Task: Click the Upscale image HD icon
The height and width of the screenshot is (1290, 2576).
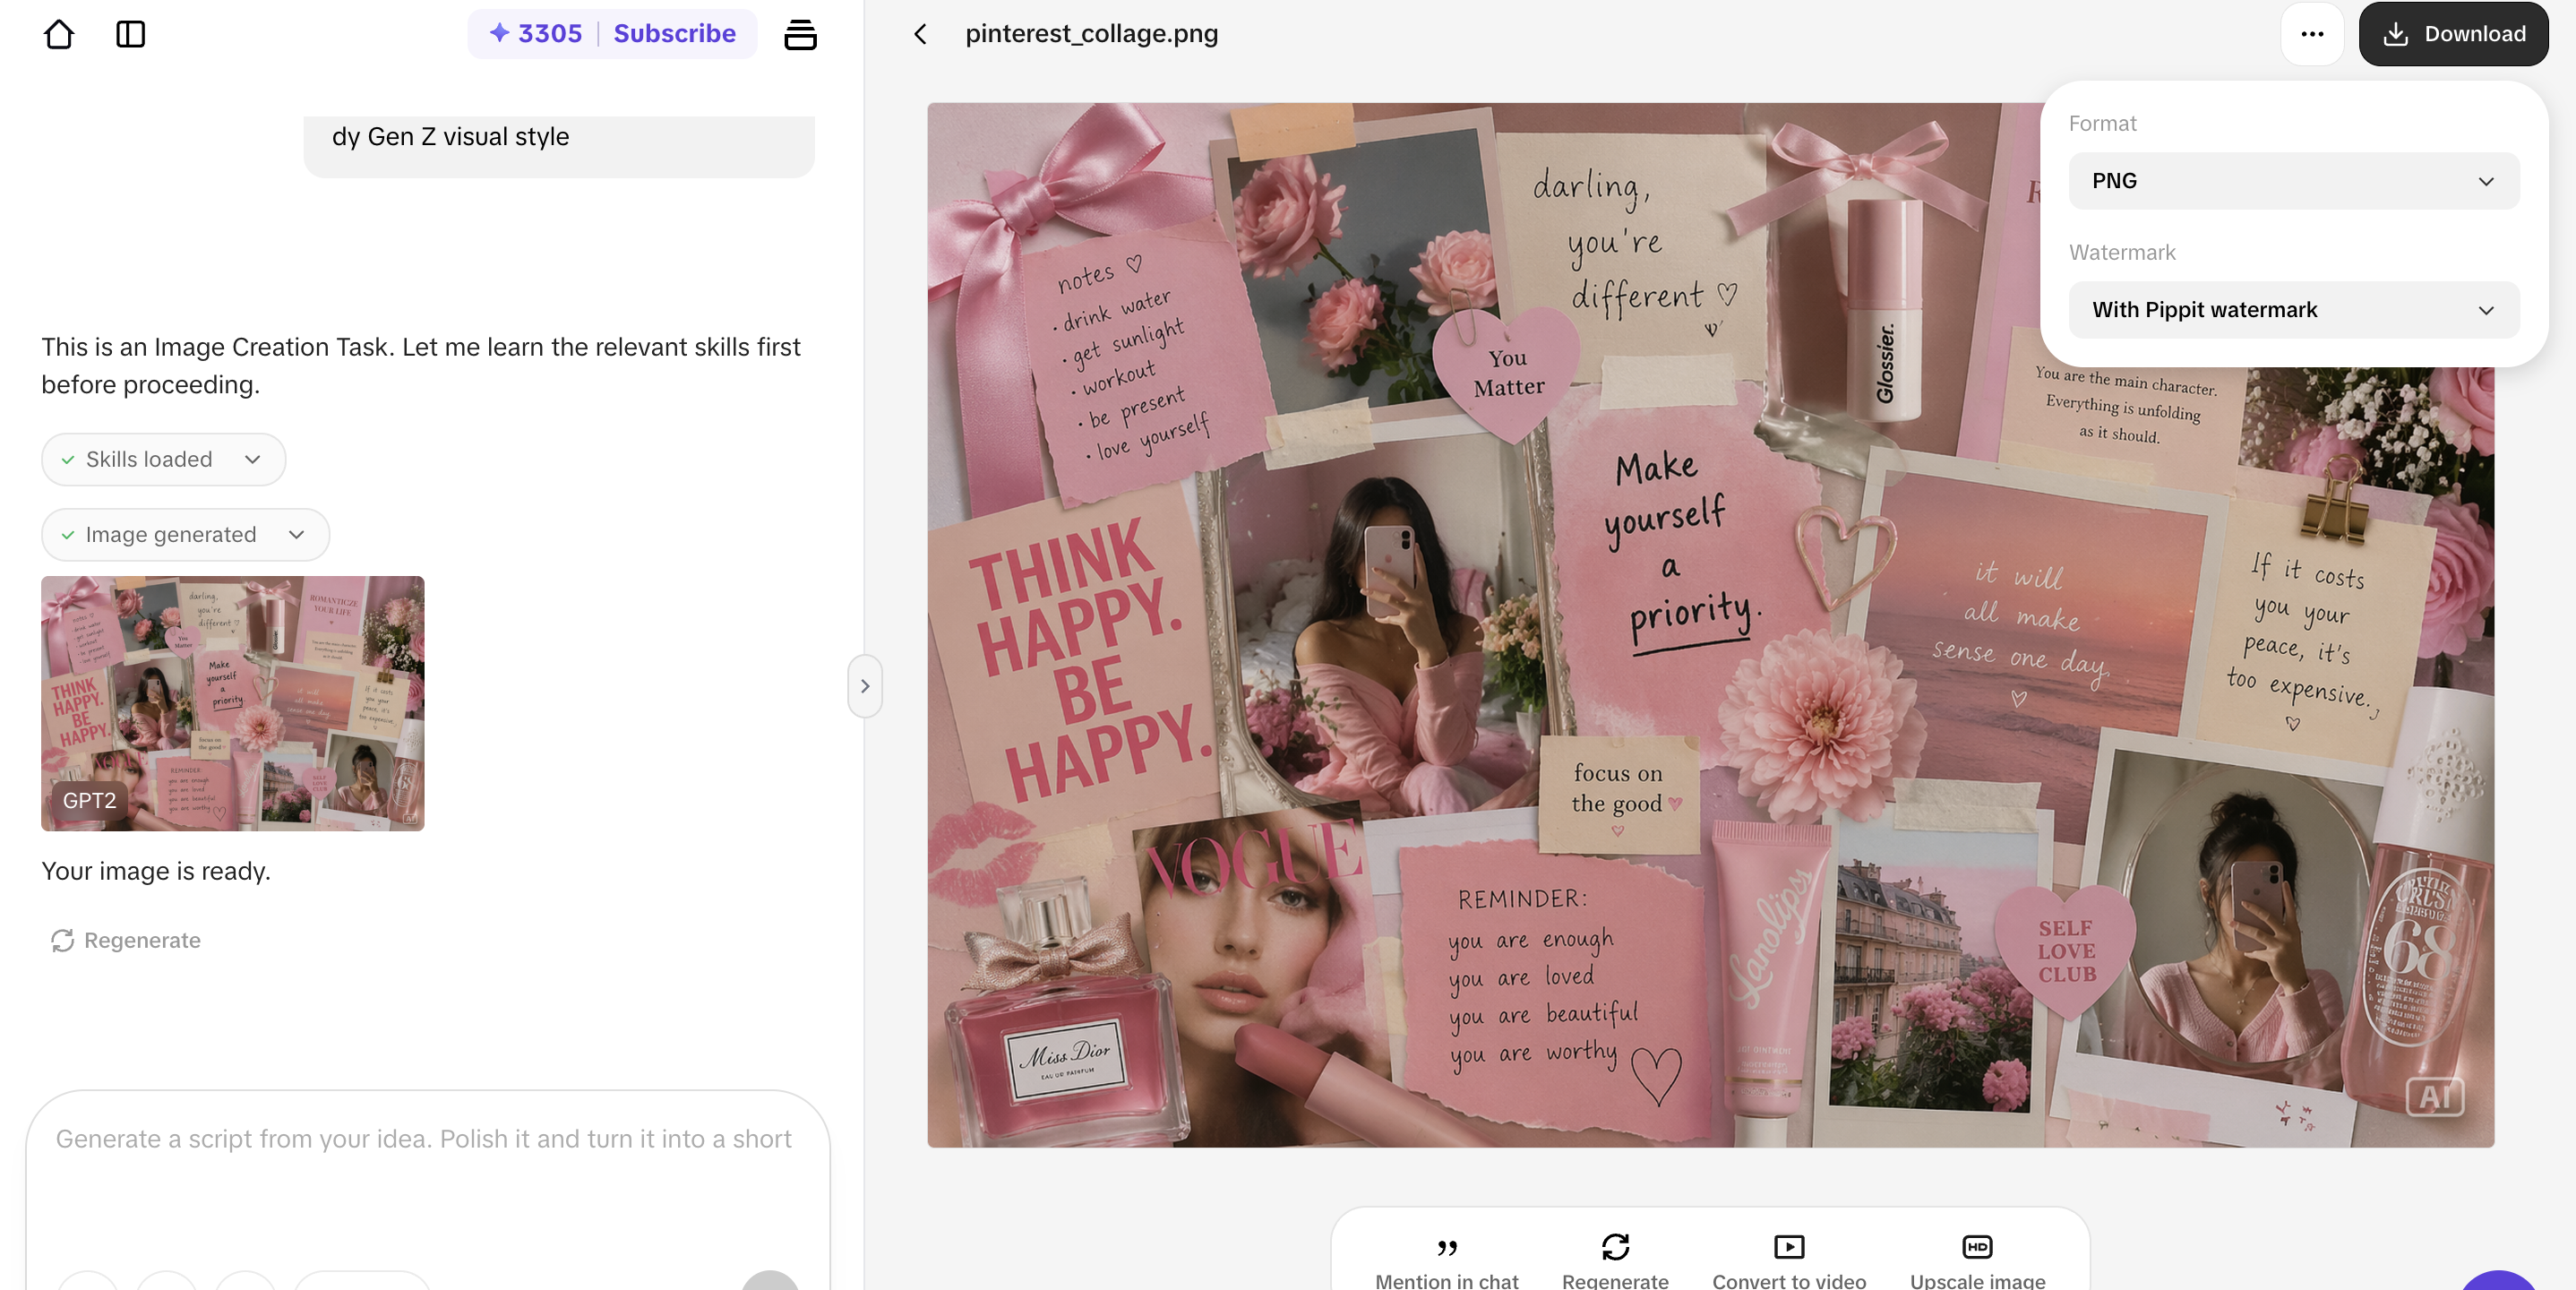Action: pyautogui.click(x=1977, y=1247)
